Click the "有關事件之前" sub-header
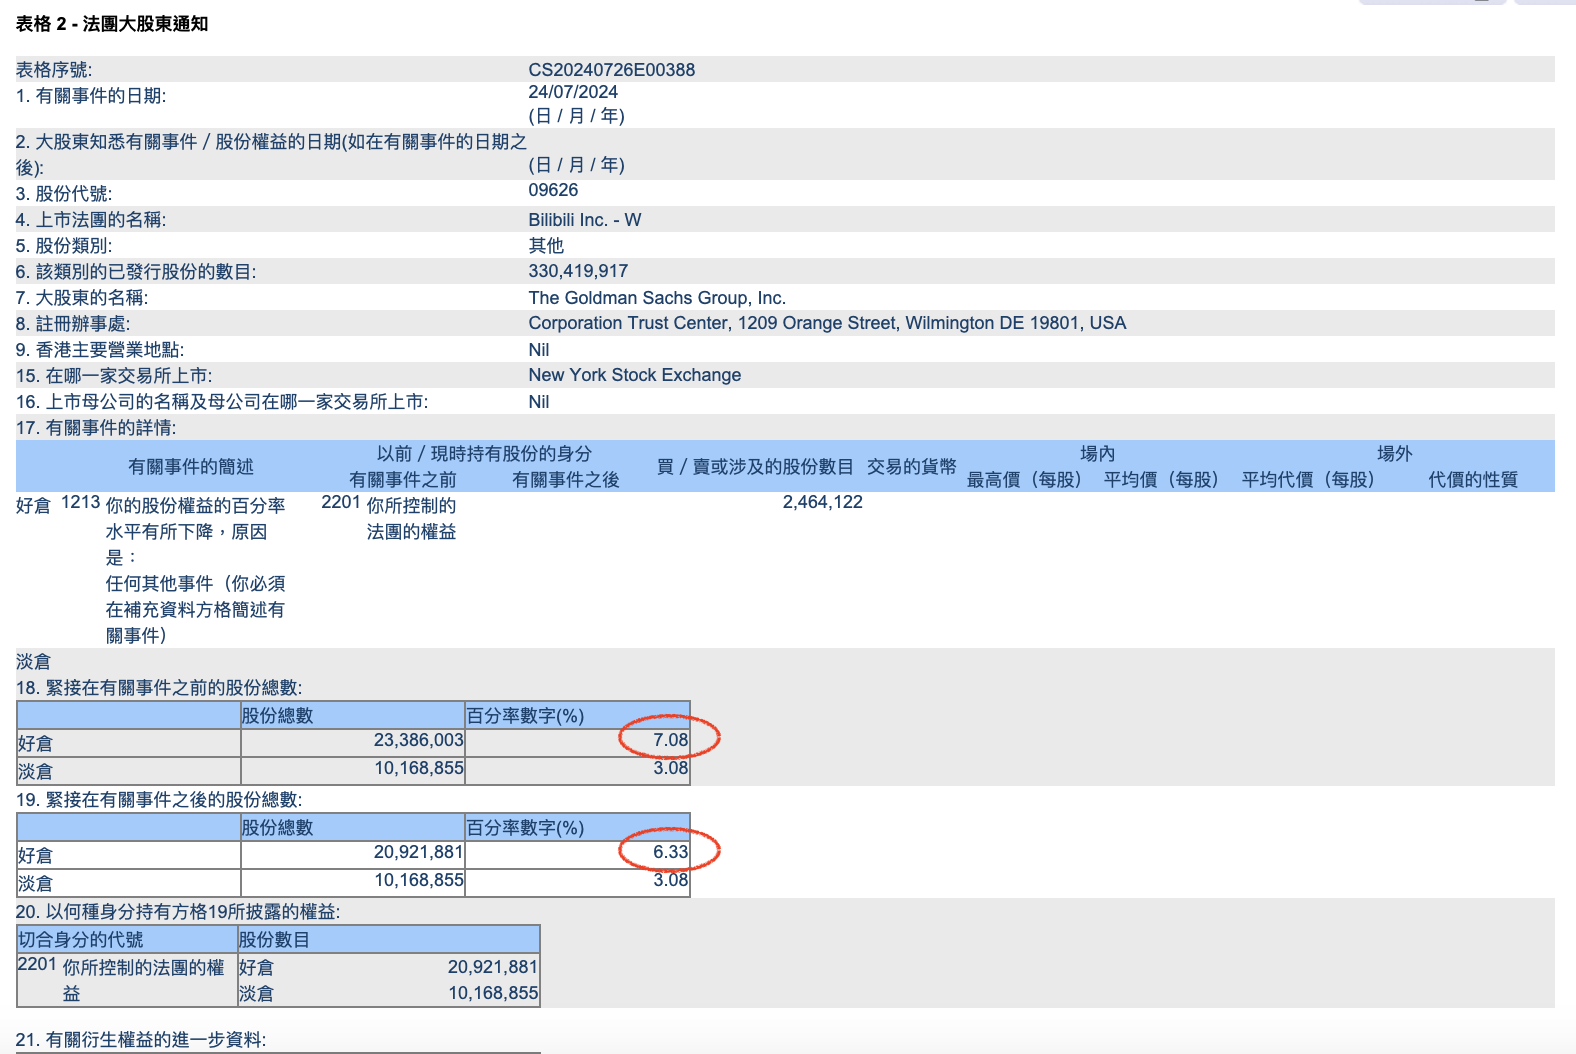1576x1054 pixels. (403, 480)
